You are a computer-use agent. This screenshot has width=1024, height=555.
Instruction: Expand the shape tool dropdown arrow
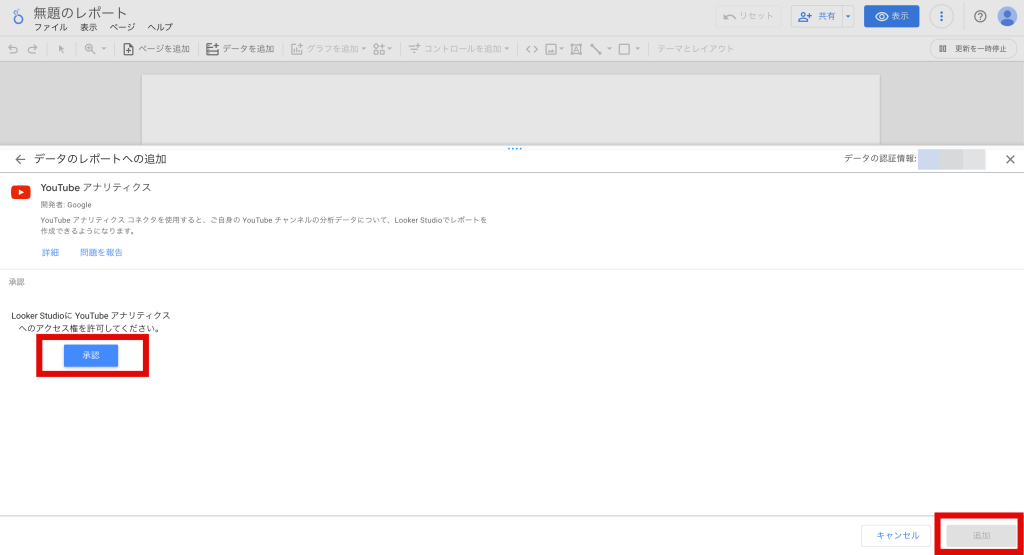click(637, 49)
